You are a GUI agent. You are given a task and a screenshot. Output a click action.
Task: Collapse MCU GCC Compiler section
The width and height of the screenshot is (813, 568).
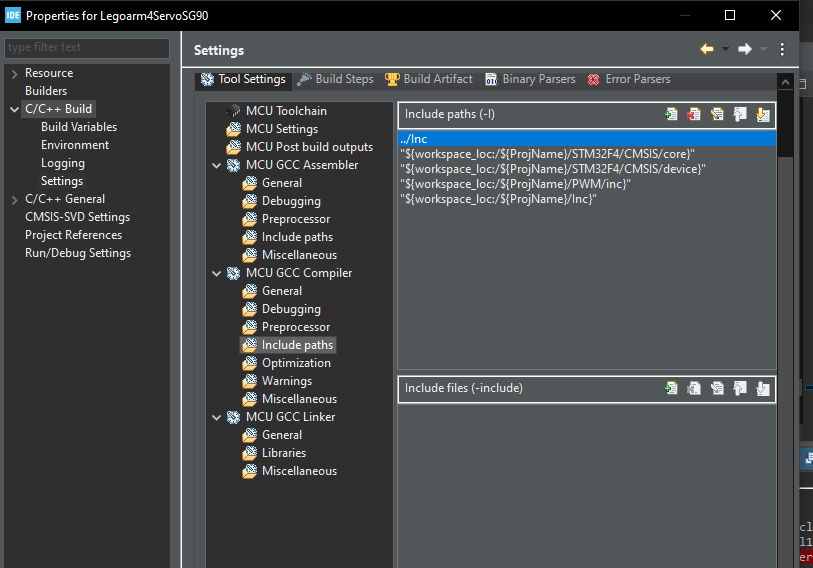[x=217, y=273]
